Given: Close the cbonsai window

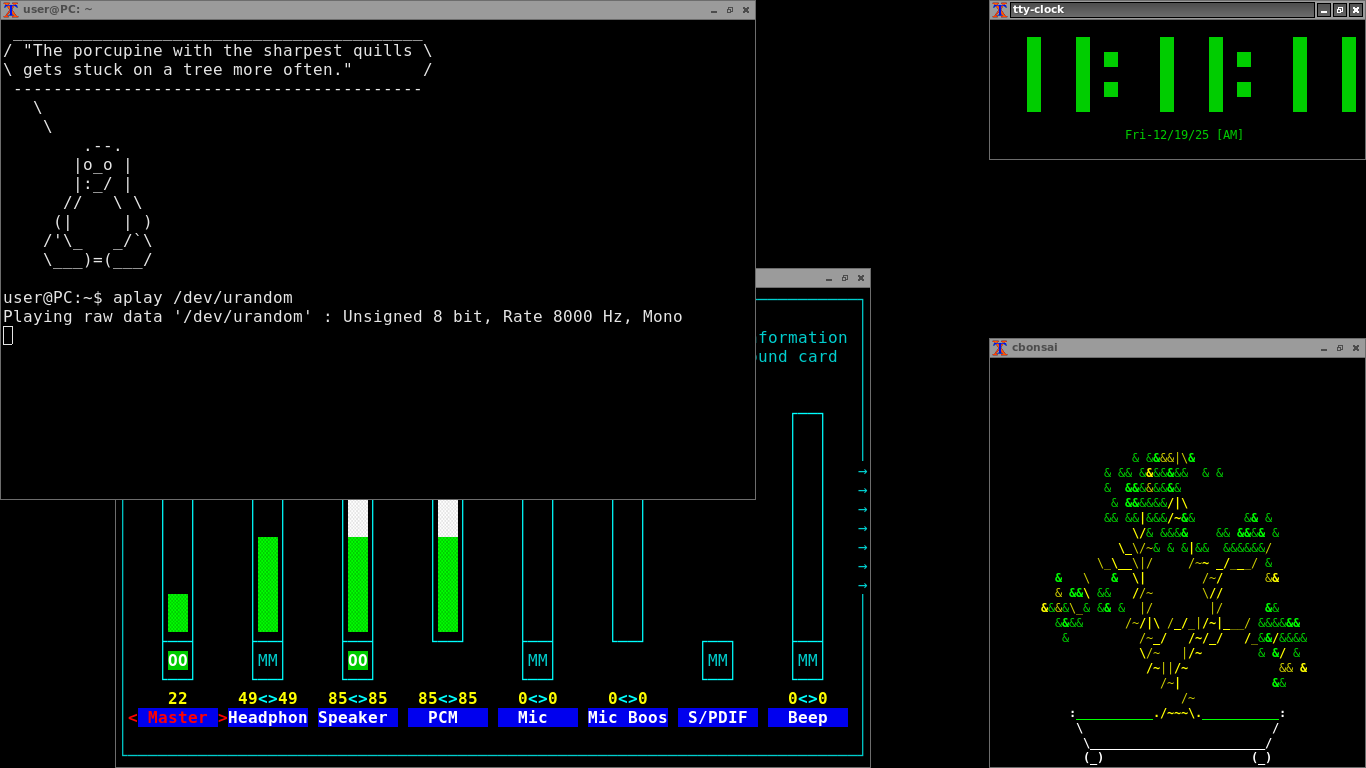Looking at the screenshot, I should click(1356, 348).
